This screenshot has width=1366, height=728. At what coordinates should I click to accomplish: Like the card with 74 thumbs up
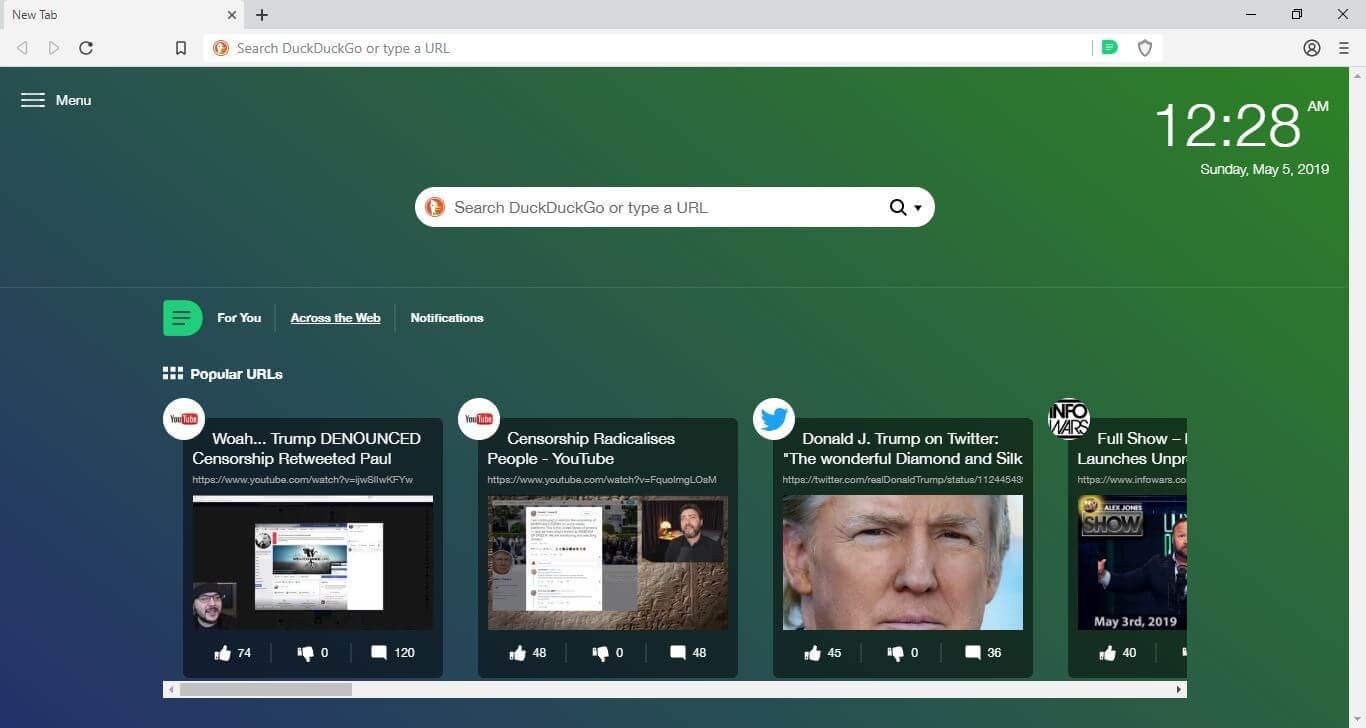223,653
